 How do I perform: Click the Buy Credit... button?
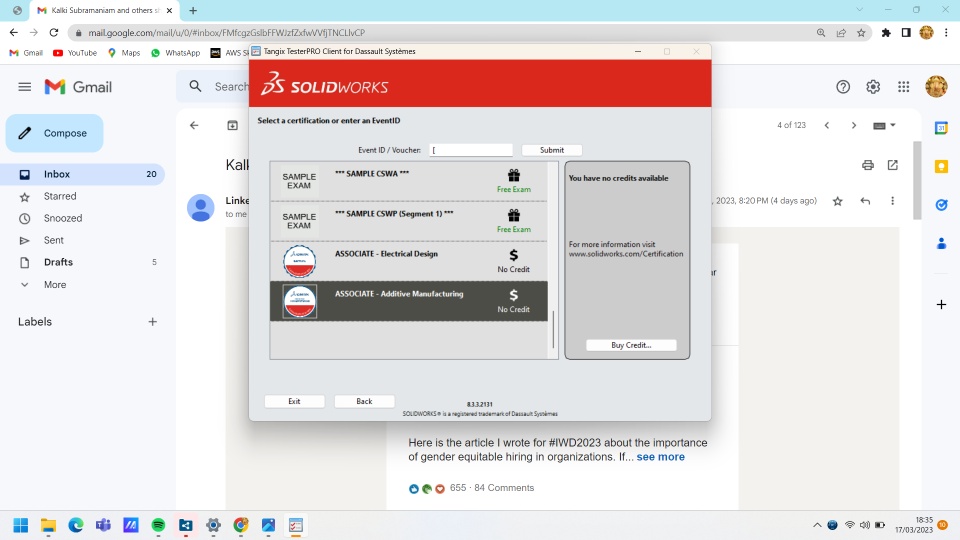[631, 345]
